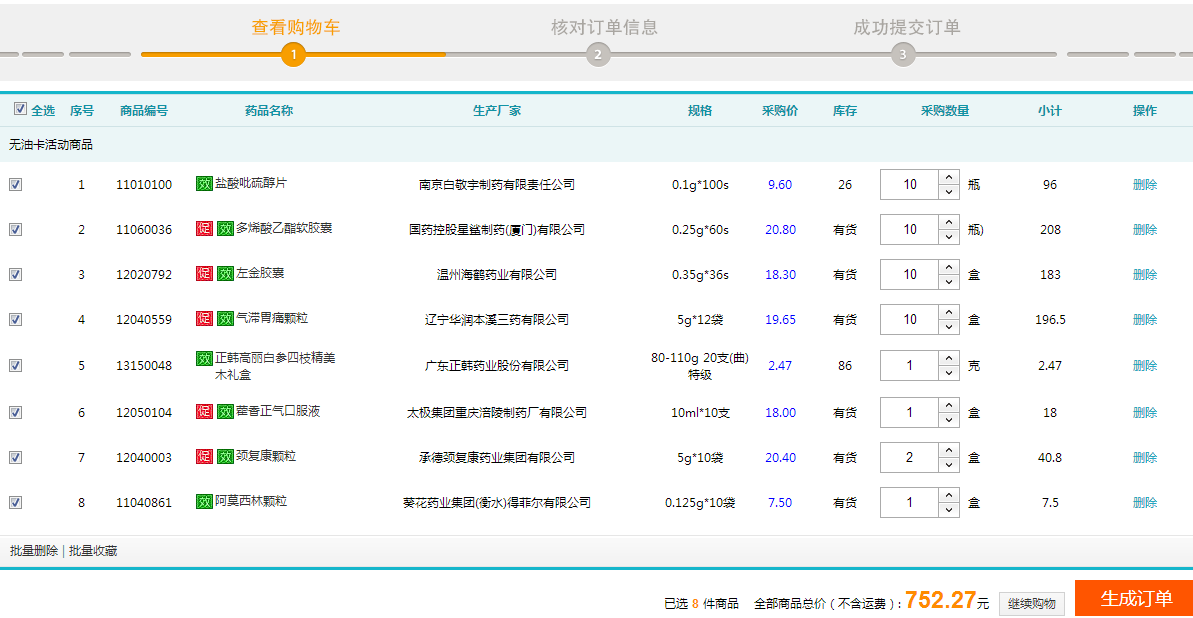Toggle the 全选 select-all checkbox
The height and width of the screenshot is (618, 1193).
coord(20,109)
